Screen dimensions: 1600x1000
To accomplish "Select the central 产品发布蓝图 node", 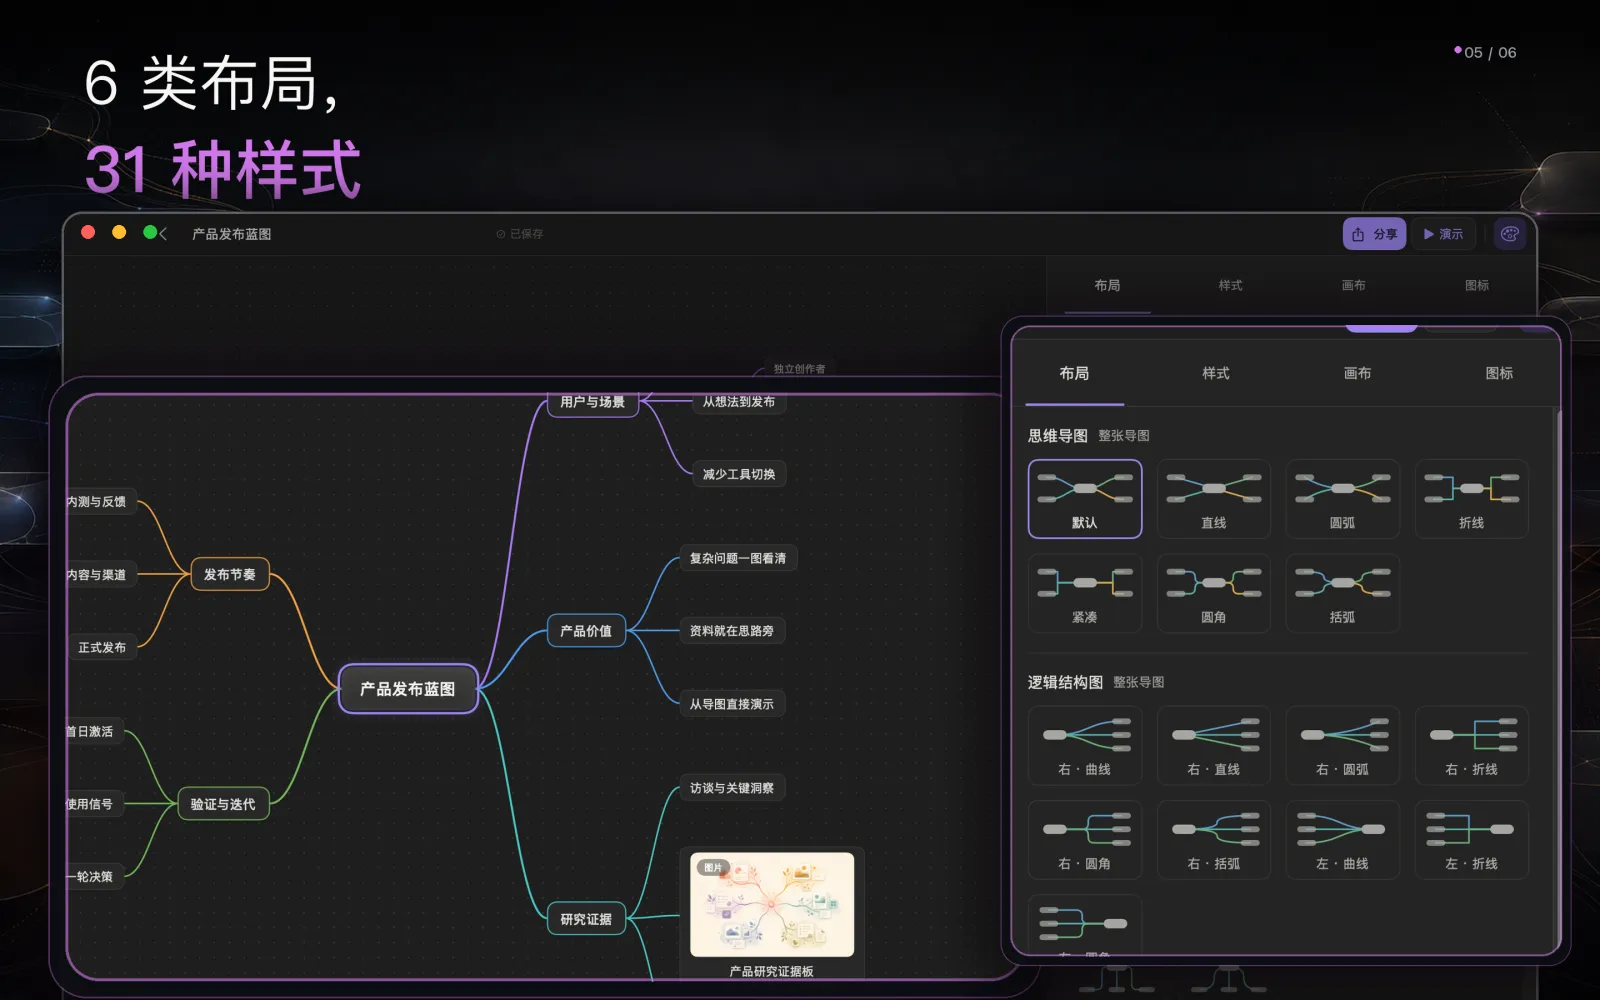I will [x=408, y=689].
